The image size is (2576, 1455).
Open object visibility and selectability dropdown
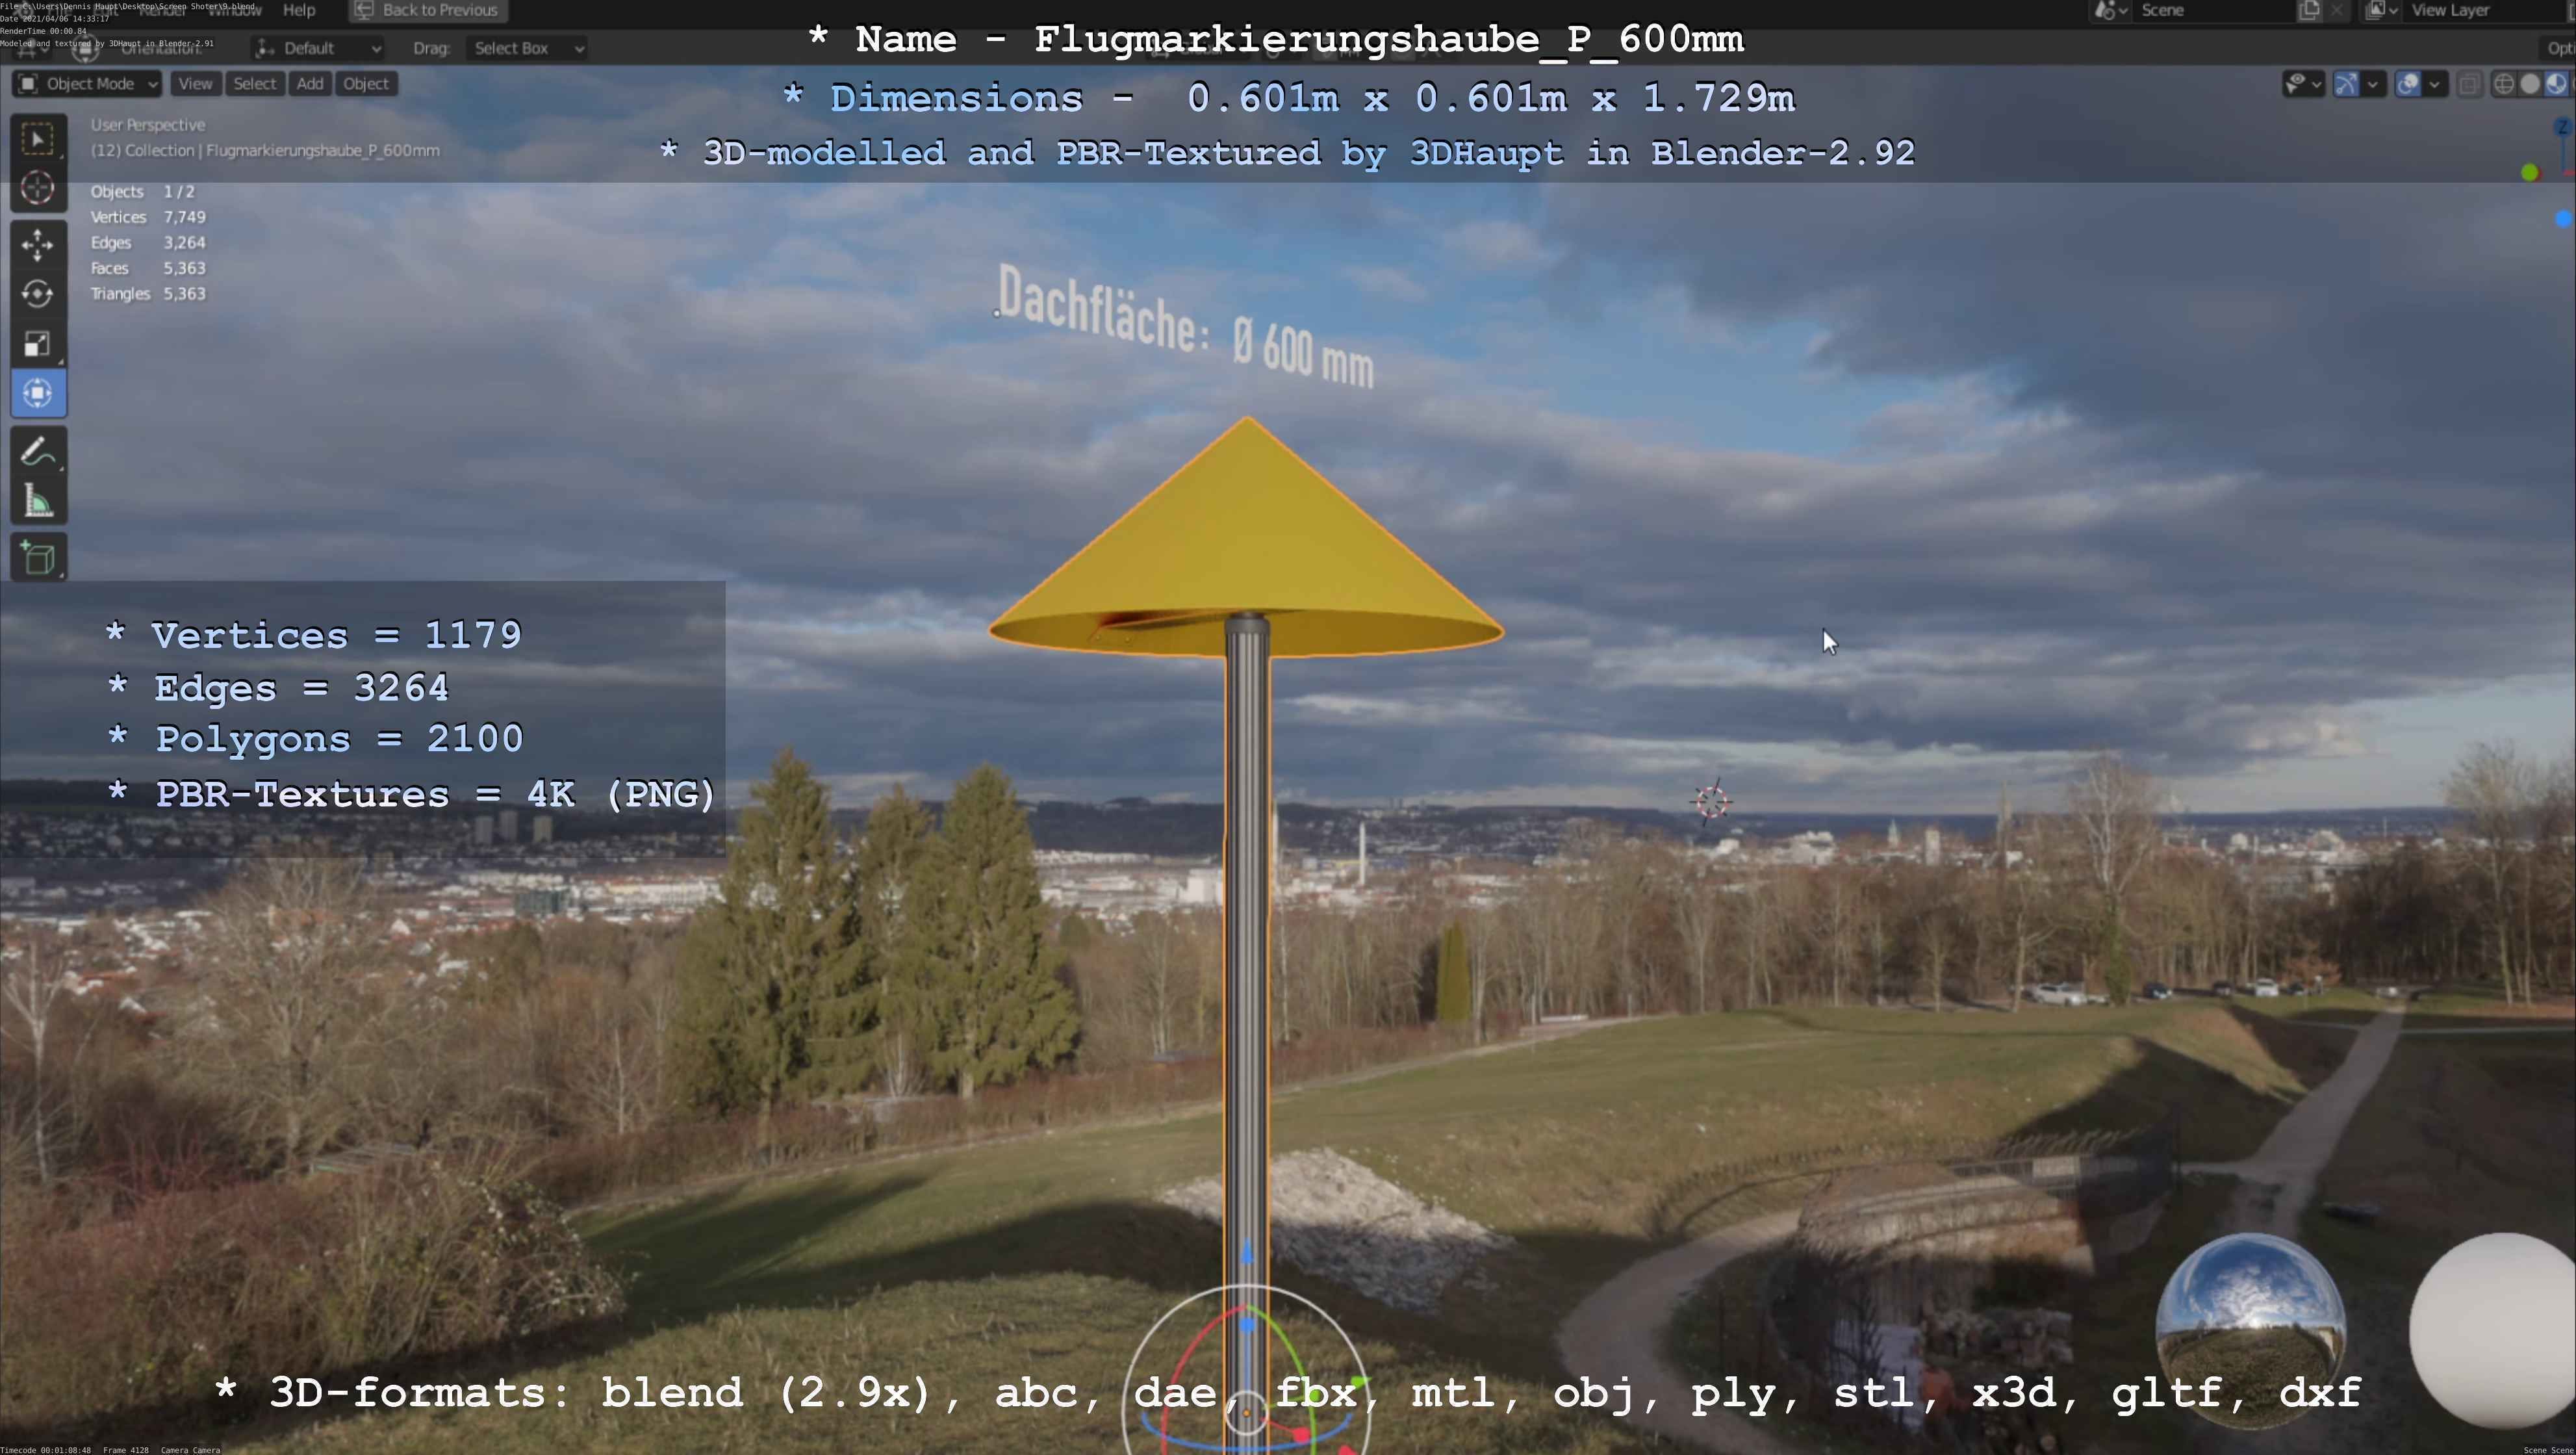[x=2303, y=84]
